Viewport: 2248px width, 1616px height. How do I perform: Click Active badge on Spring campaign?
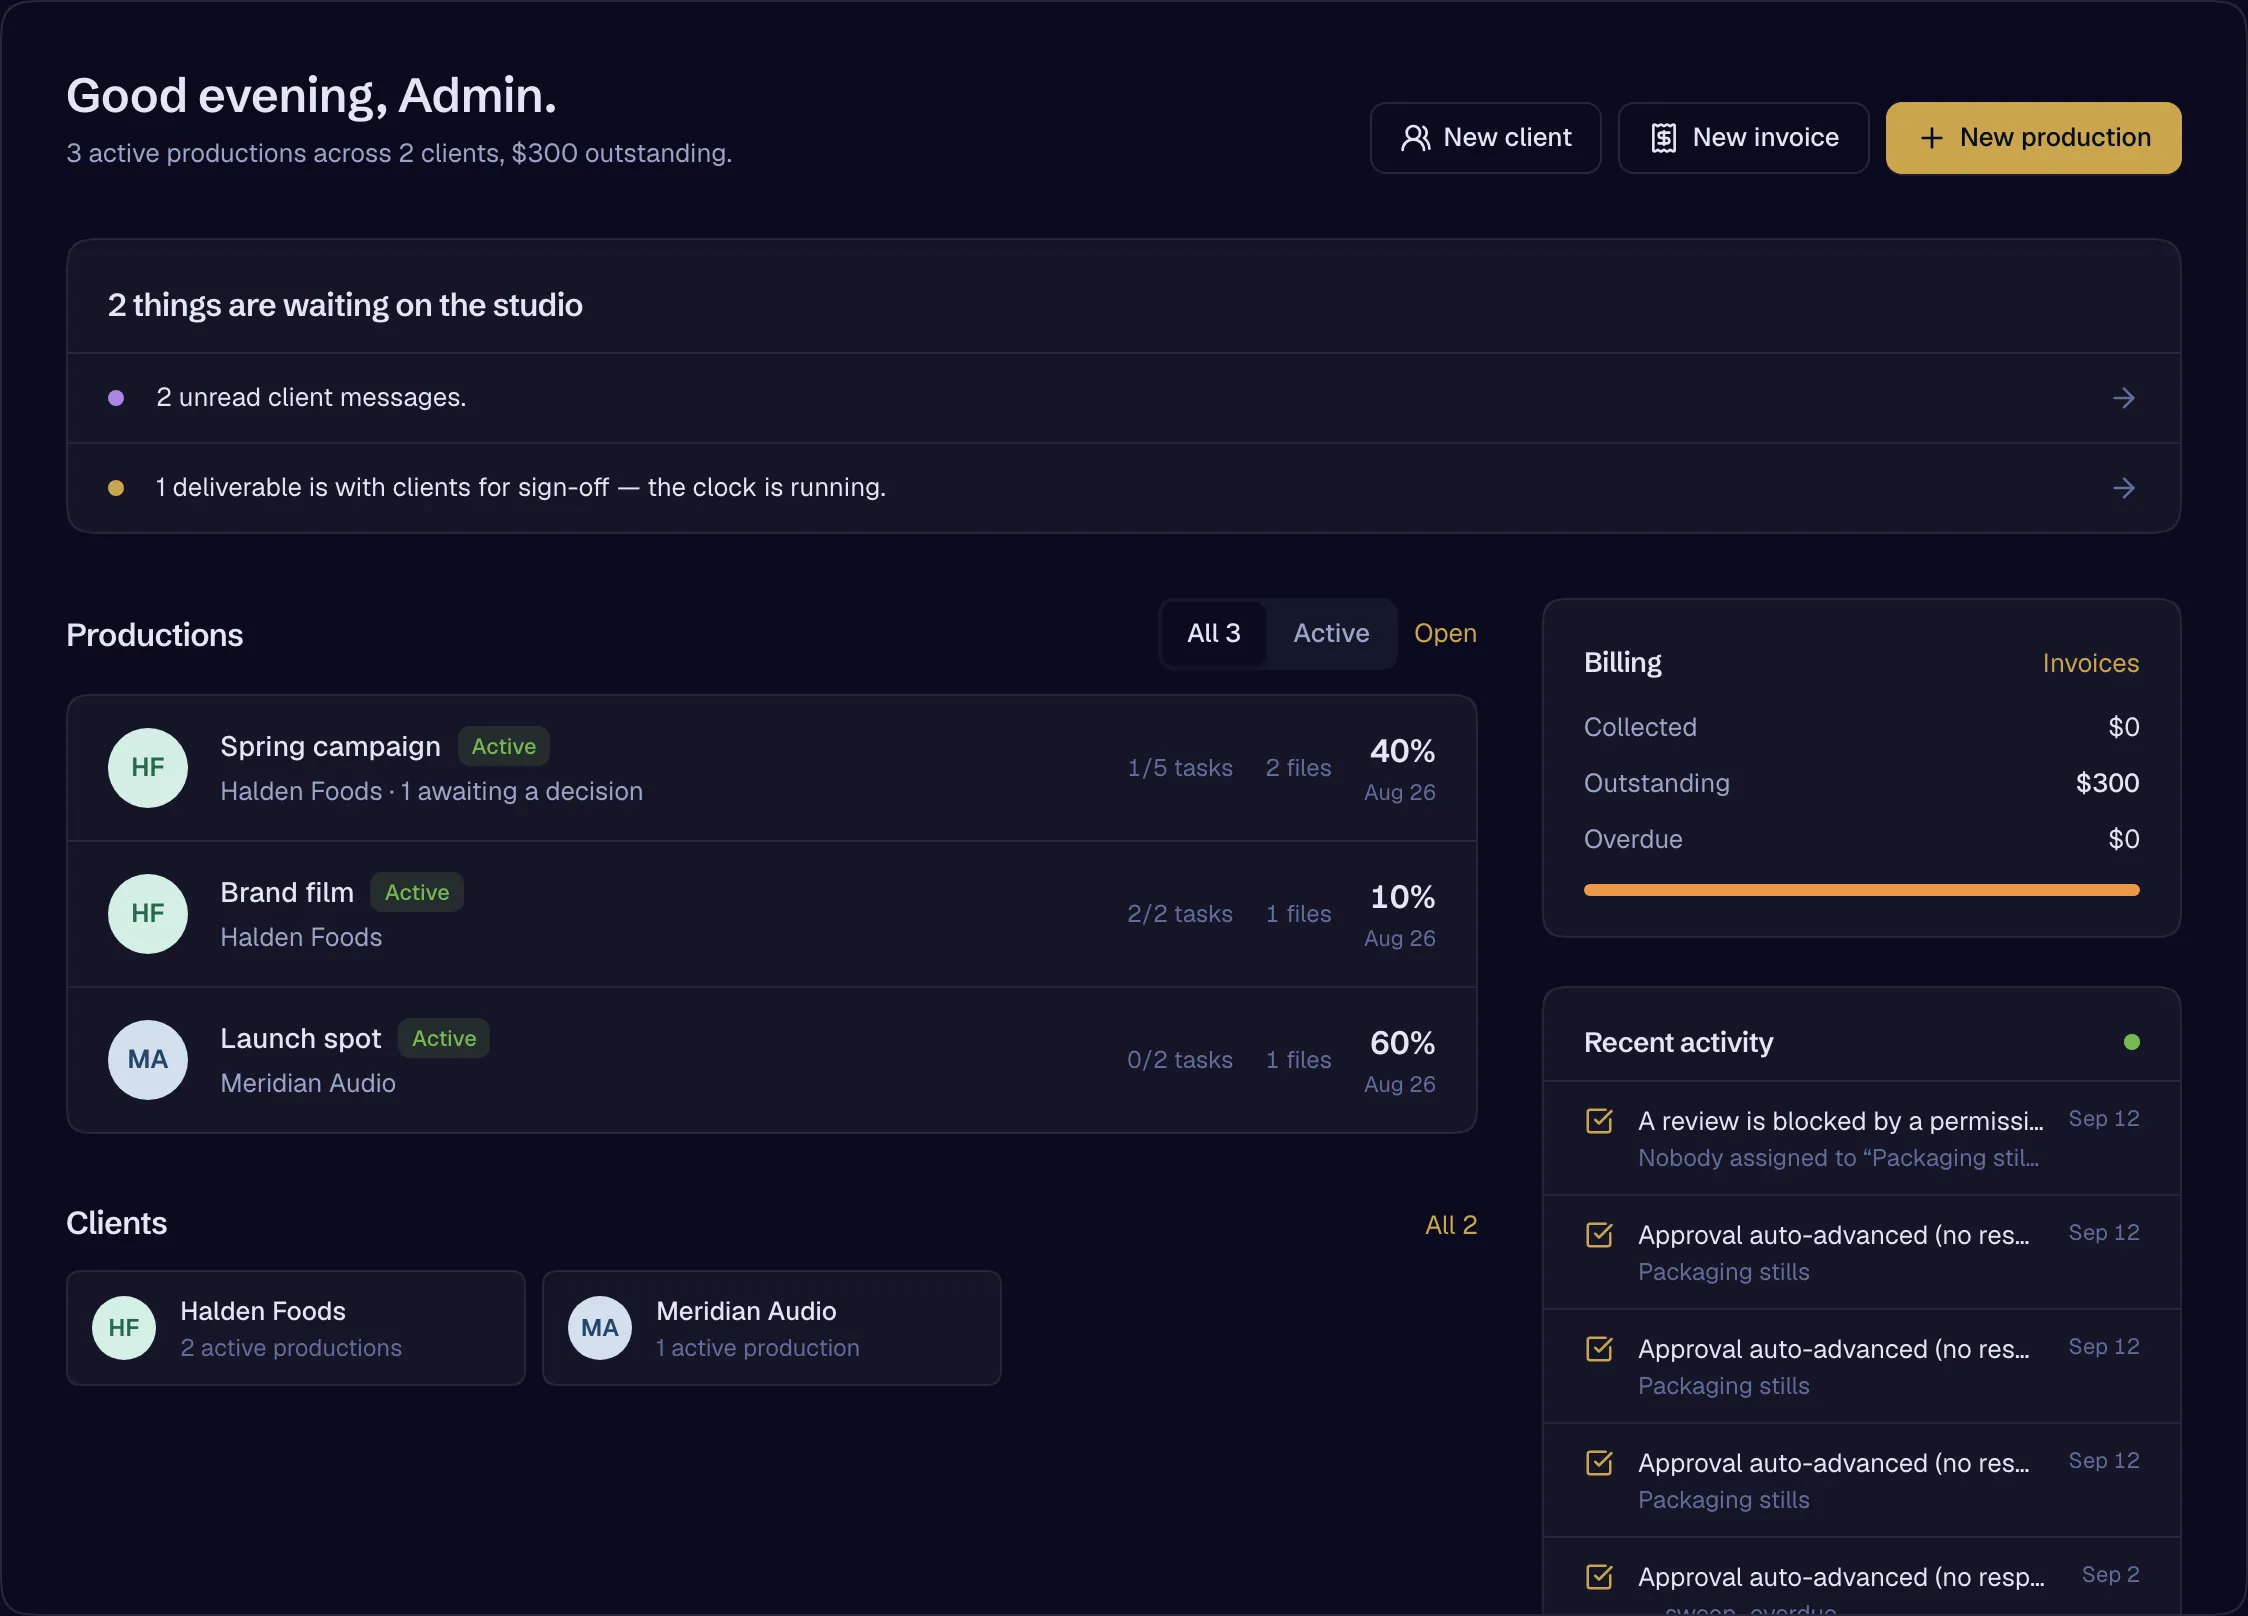pyautogui.click(x=504, y=747)
